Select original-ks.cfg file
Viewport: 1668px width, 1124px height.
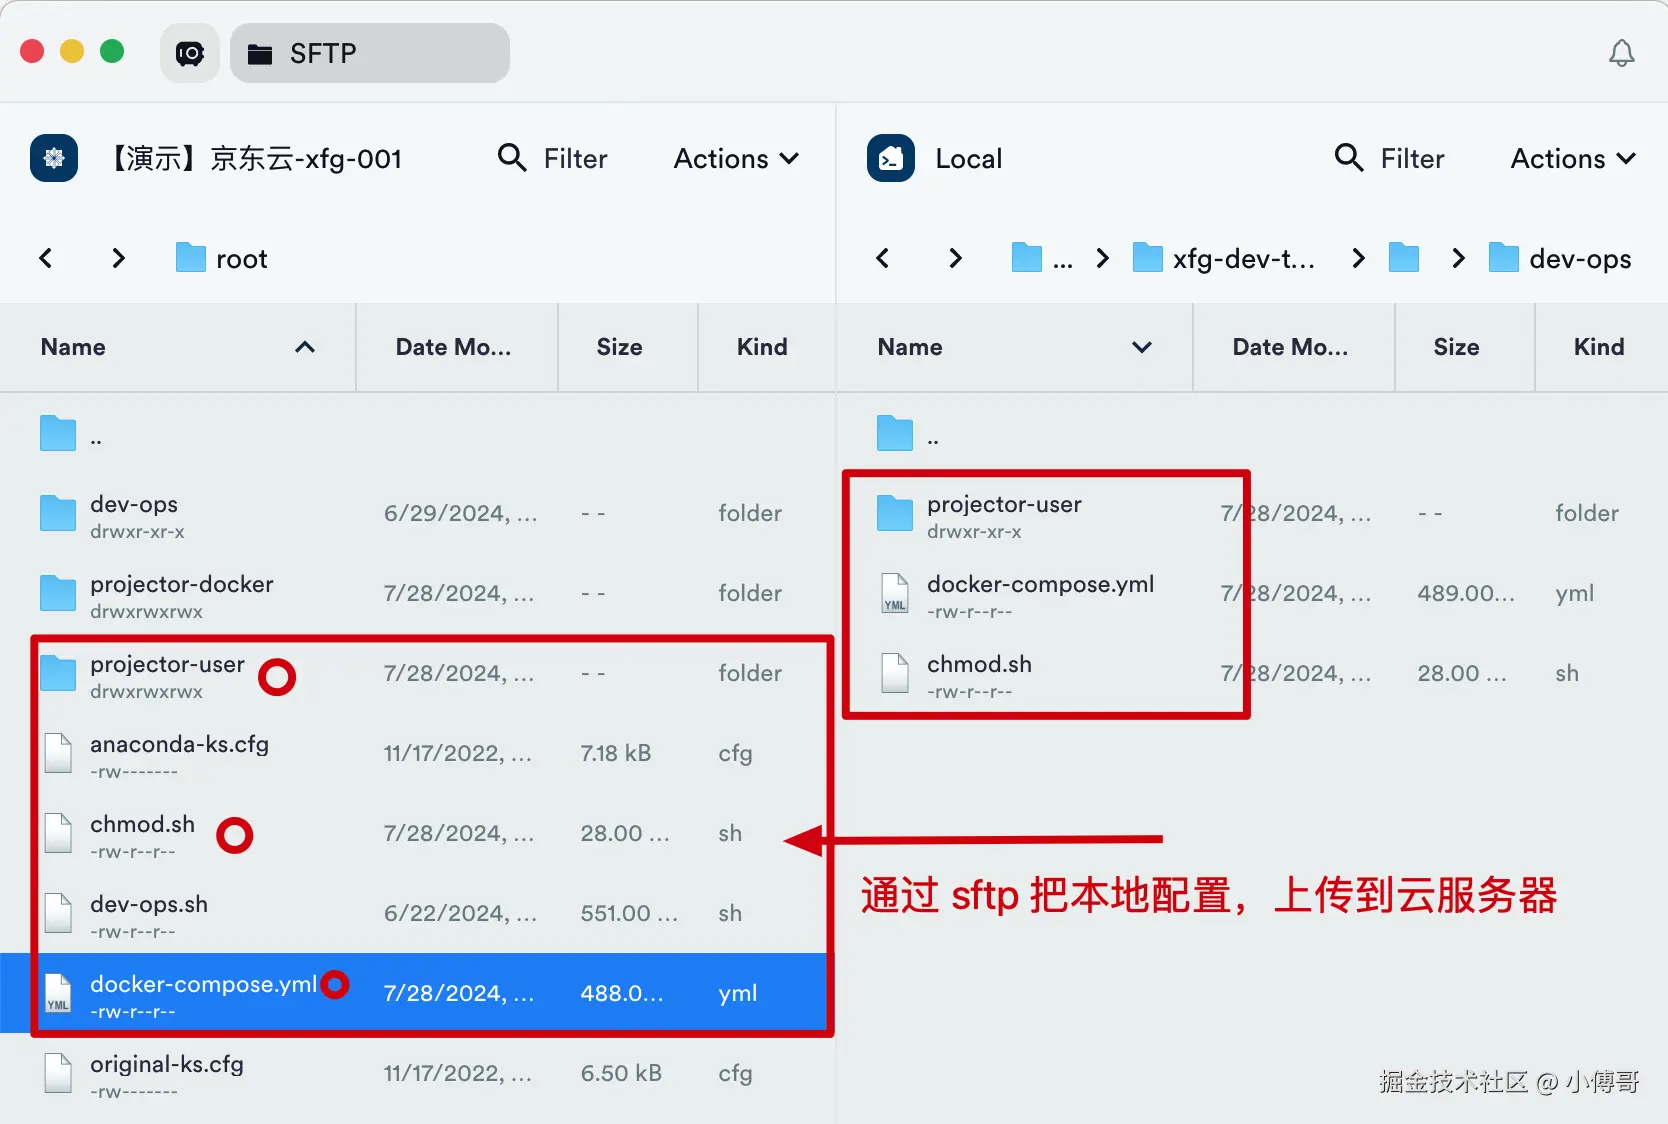click(x=417, y=1073)
